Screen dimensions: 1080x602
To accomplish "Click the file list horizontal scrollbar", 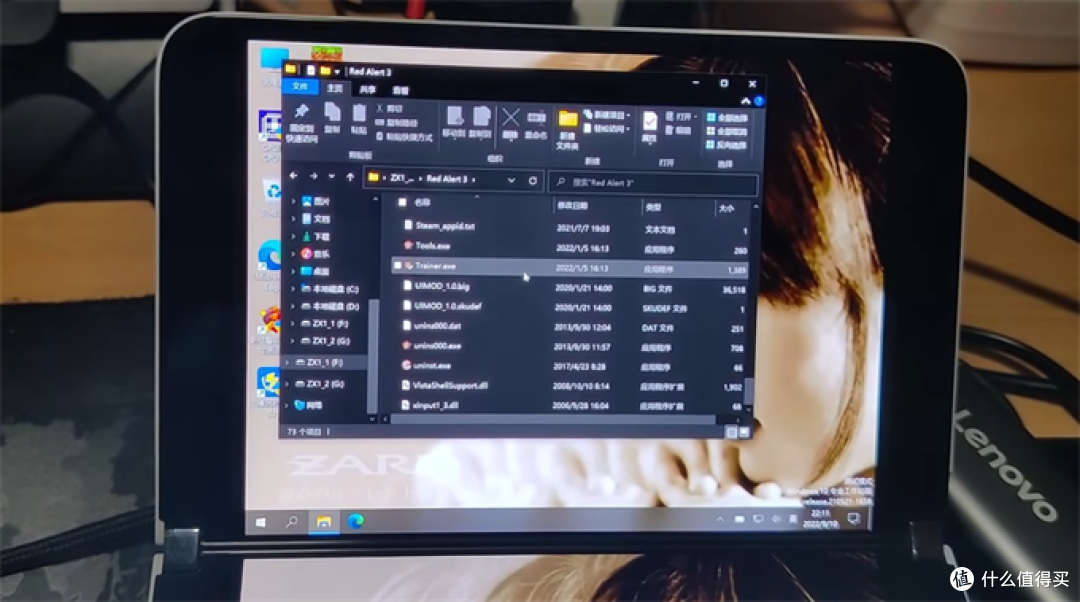I will click(553, 419).
